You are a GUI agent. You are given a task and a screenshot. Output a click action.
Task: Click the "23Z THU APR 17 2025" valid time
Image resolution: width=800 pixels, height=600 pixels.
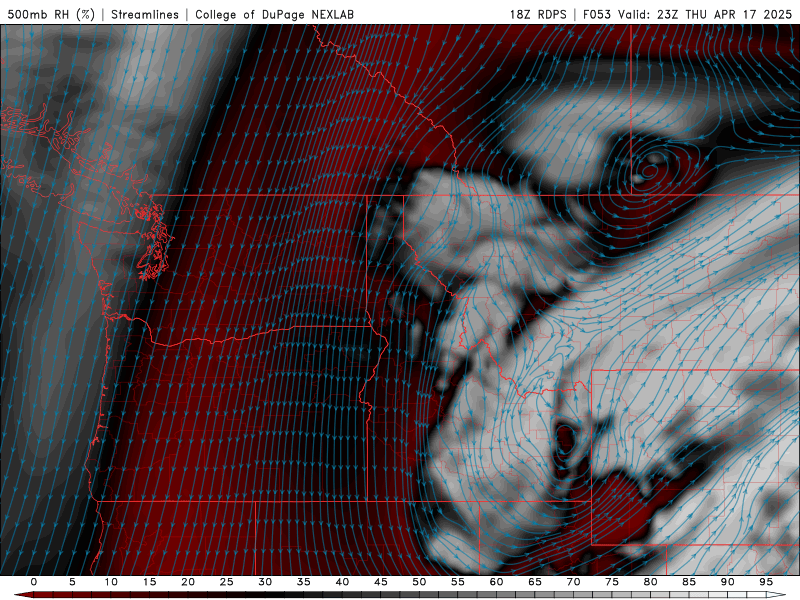coord(724,15)
